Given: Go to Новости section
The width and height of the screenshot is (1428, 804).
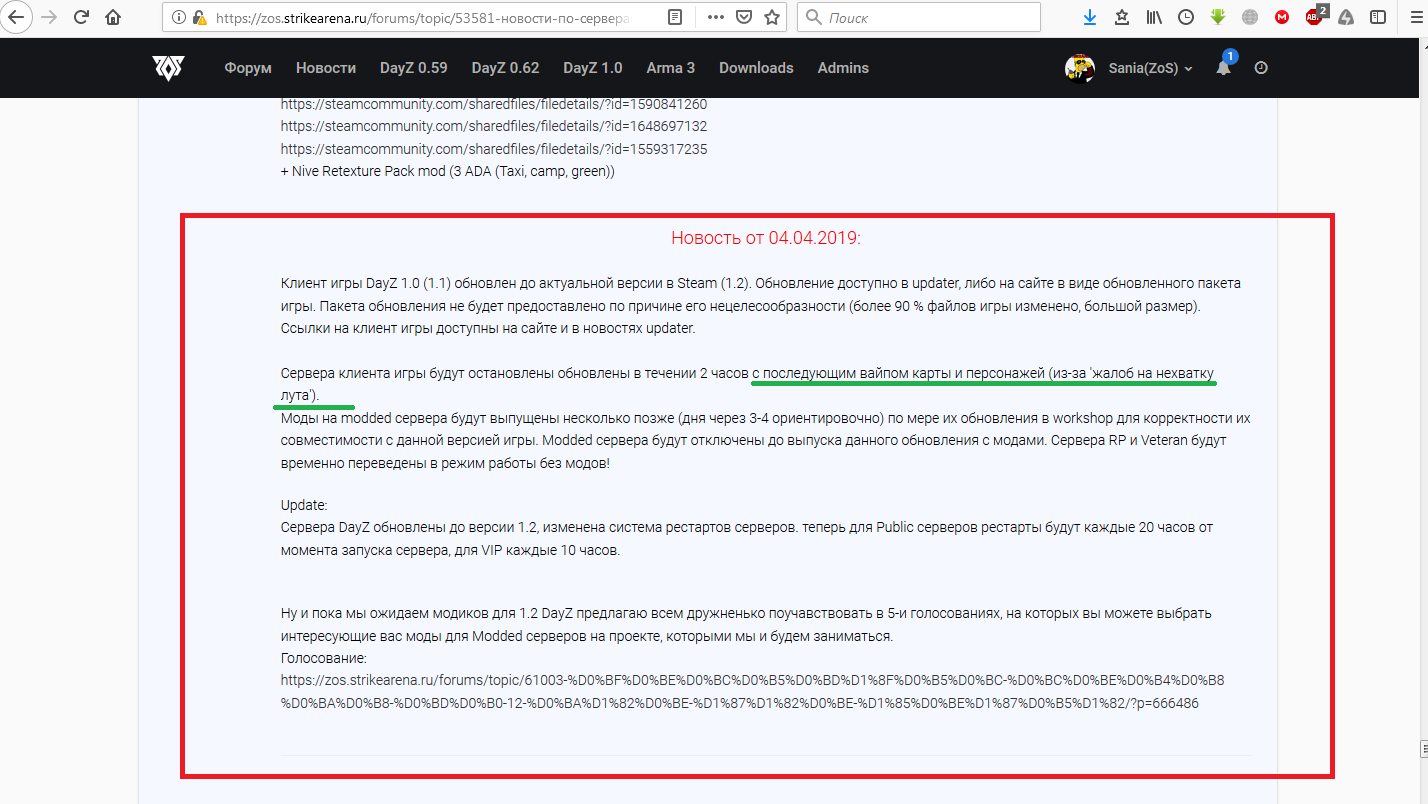Looking at the screenshot, I should point(326,68).
